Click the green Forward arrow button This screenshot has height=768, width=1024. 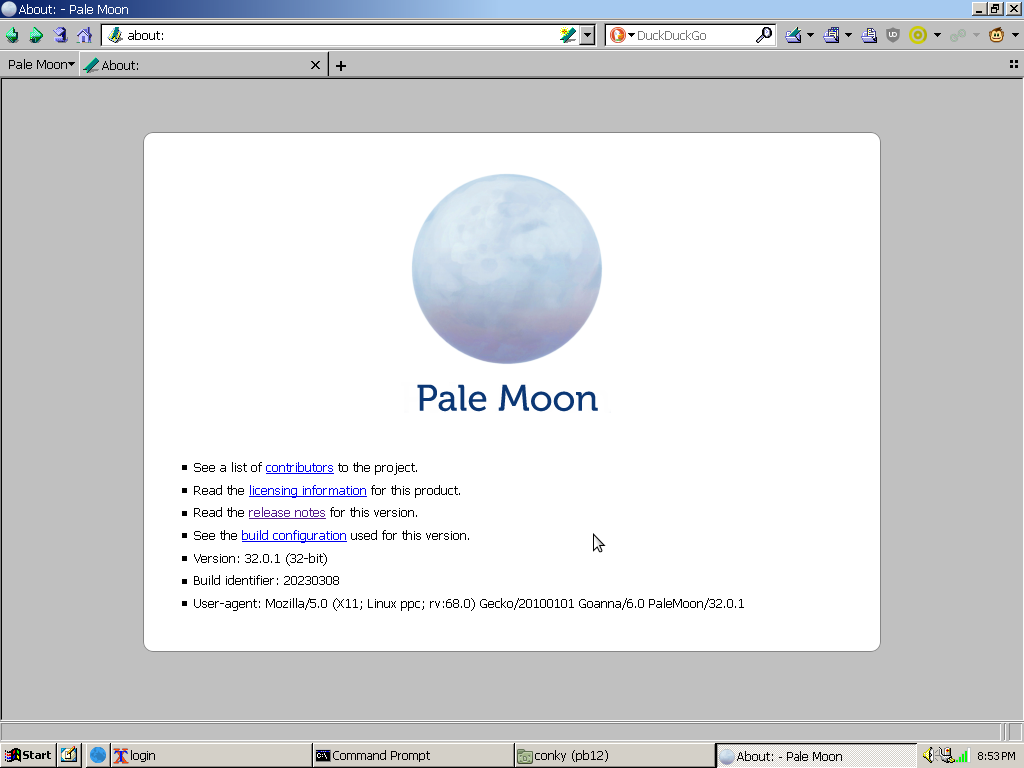click(37, 35)
